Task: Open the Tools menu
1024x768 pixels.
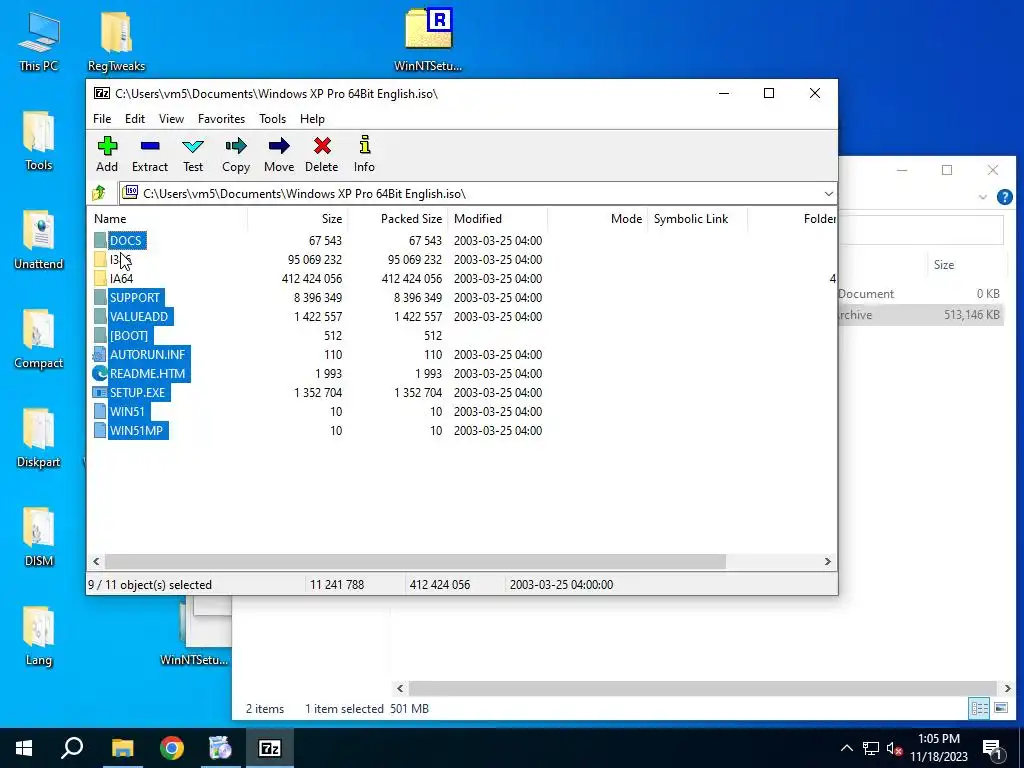Action: pos(272,119)
